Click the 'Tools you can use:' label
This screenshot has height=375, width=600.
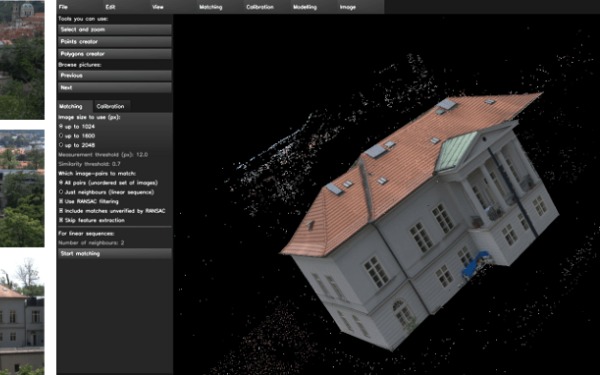point(83,19)
